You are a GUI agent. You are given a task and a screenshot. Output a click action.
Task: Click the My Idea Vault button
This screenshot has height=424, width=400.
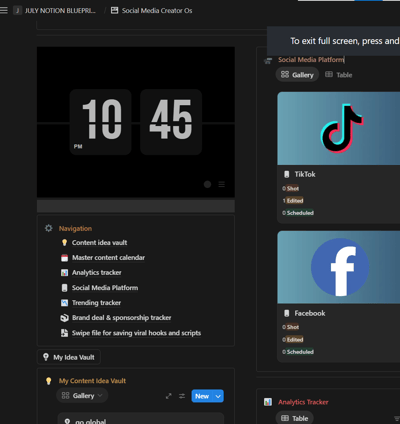[69, 357]
